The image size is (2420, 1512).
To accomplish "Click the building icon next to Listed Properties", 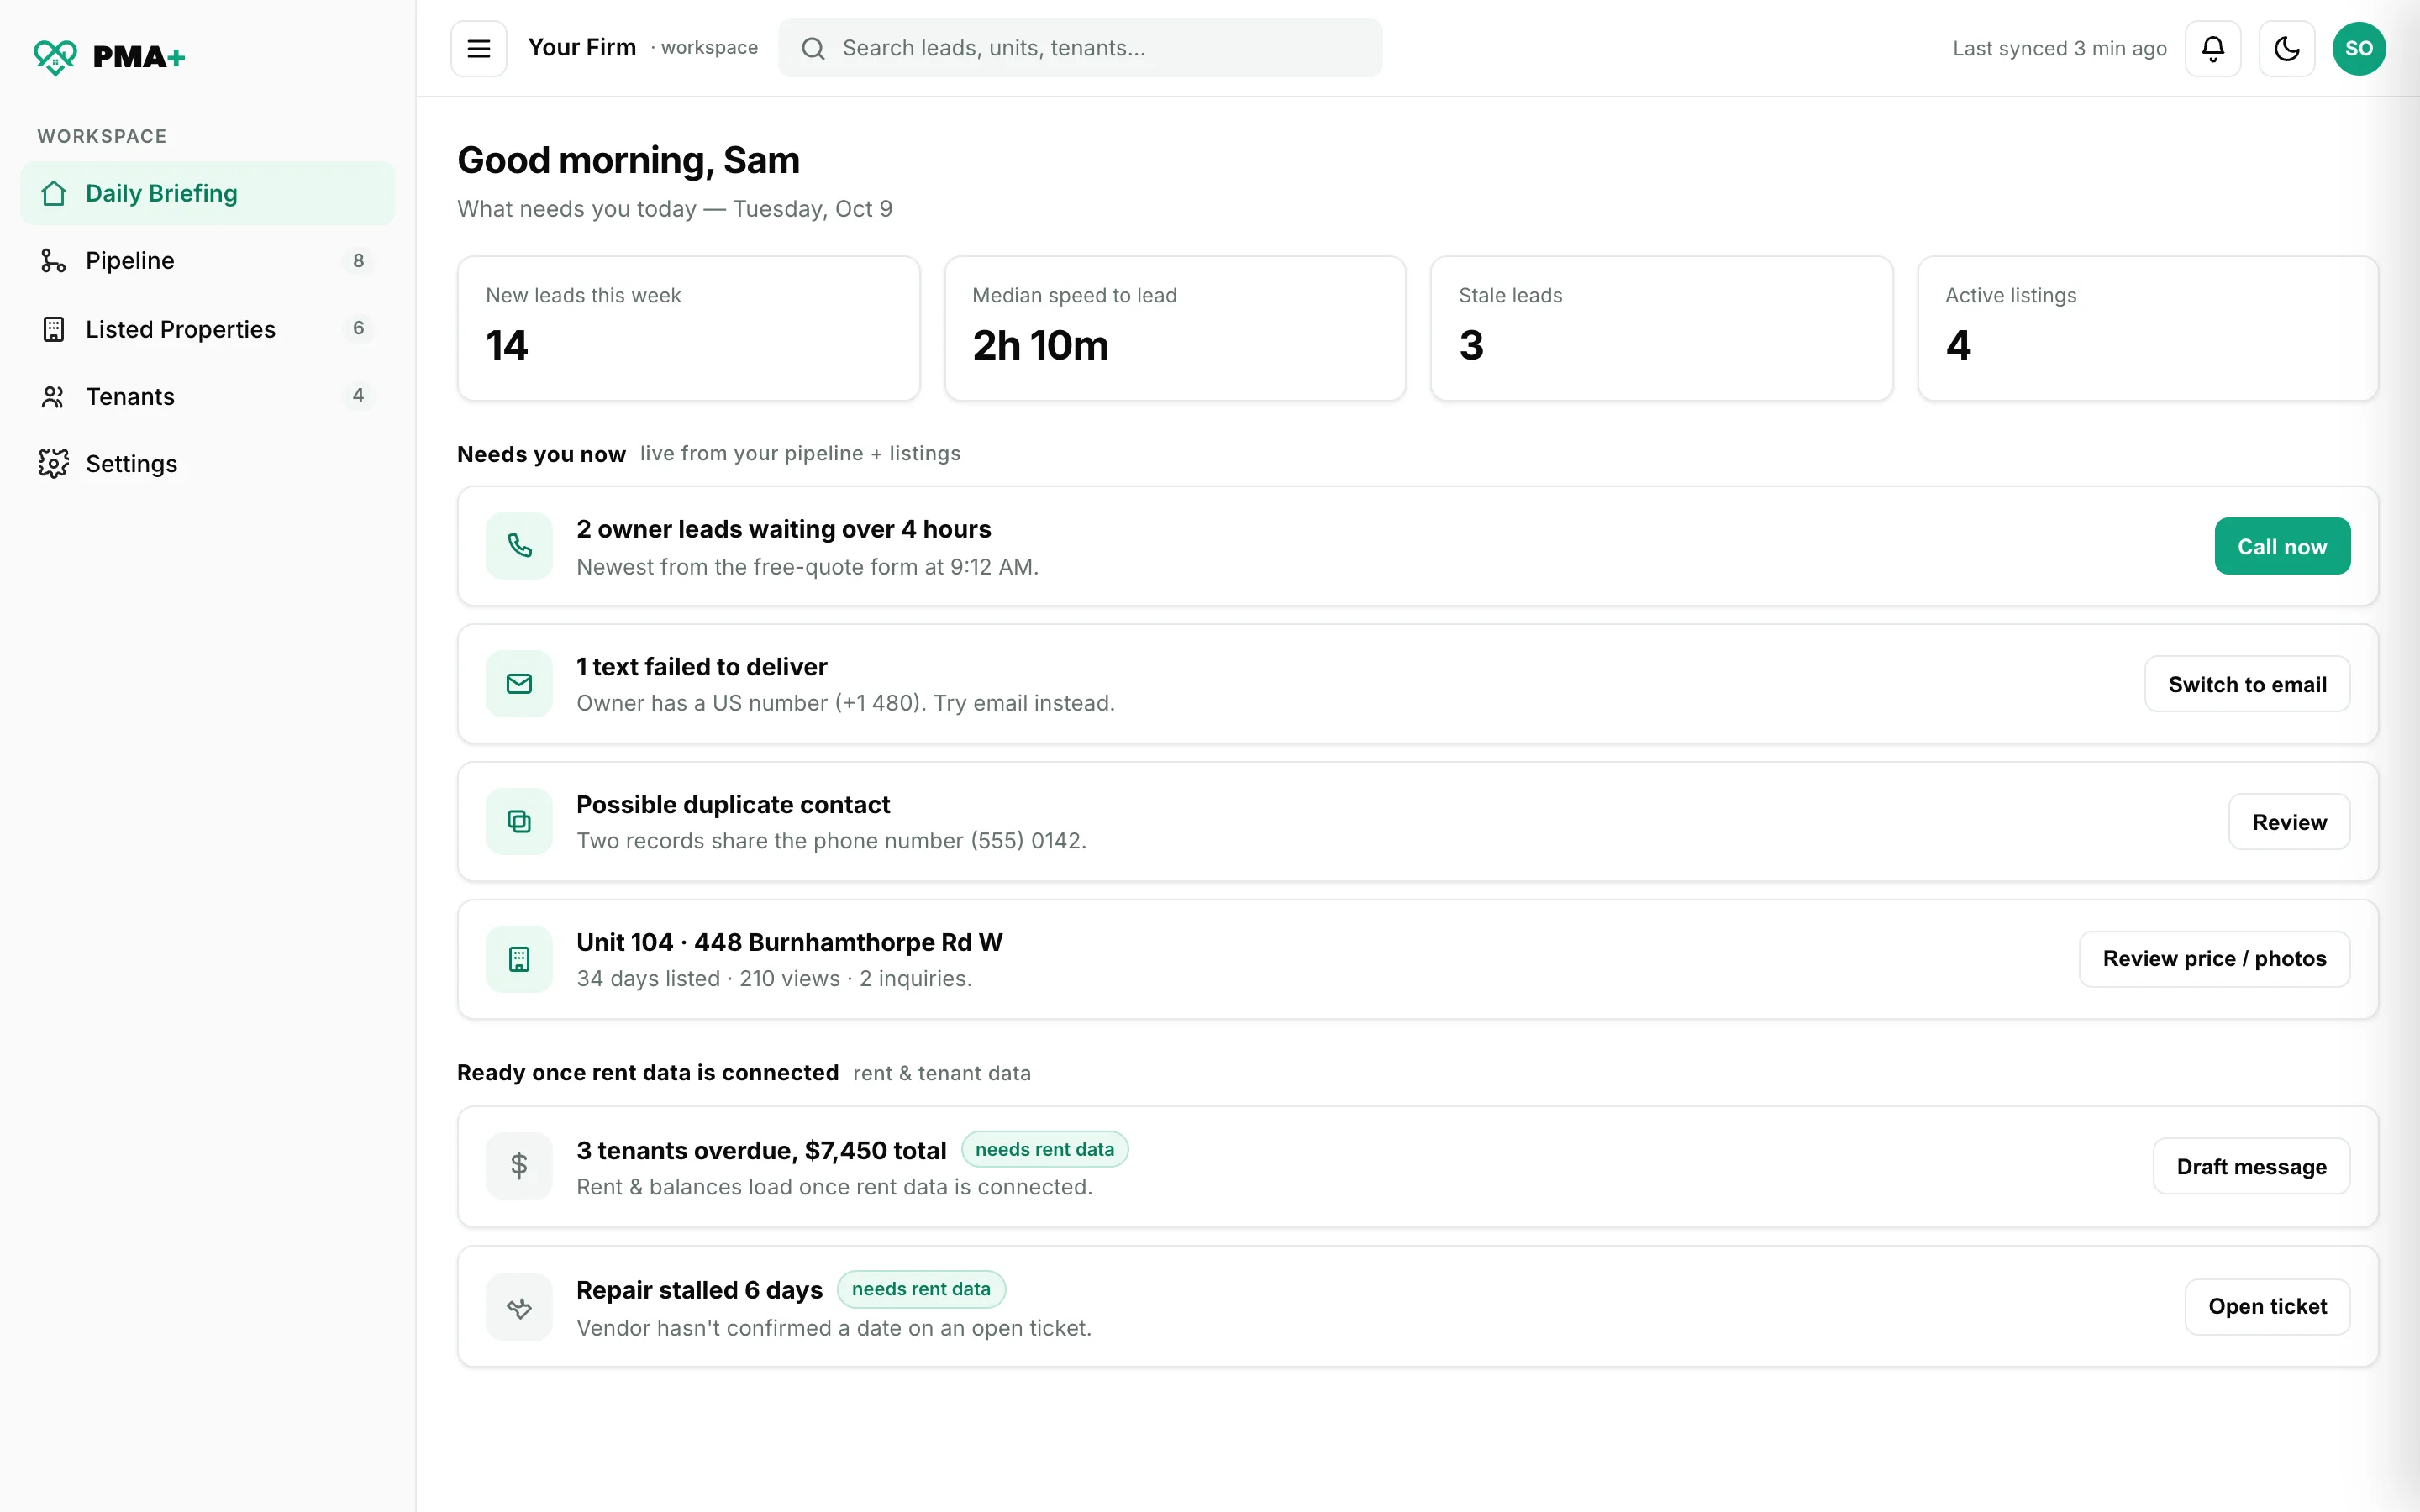I will [53, 329].
